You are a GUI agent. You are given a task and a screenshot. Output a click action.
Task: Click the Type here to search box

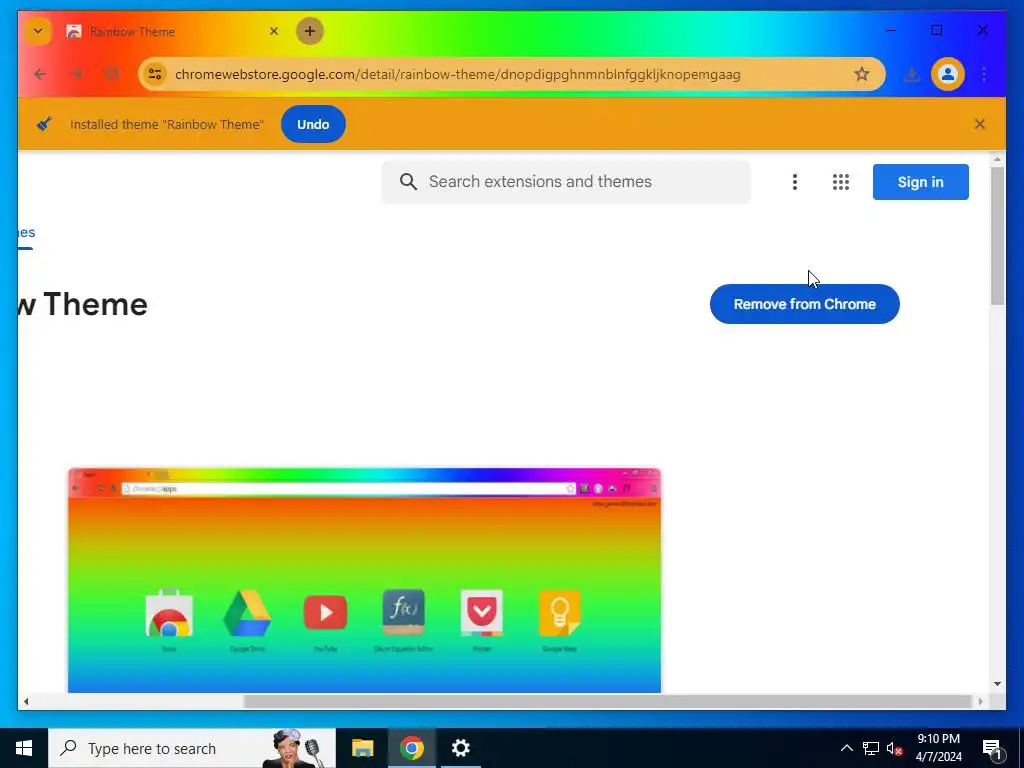click(x=192, y=748)
